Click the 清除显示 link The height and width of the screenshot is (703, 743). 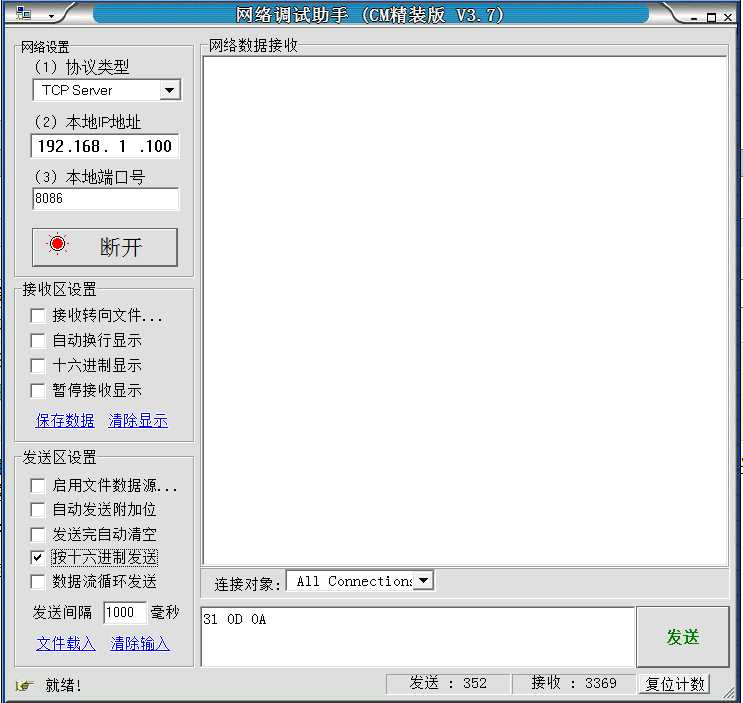pos(138,420)
